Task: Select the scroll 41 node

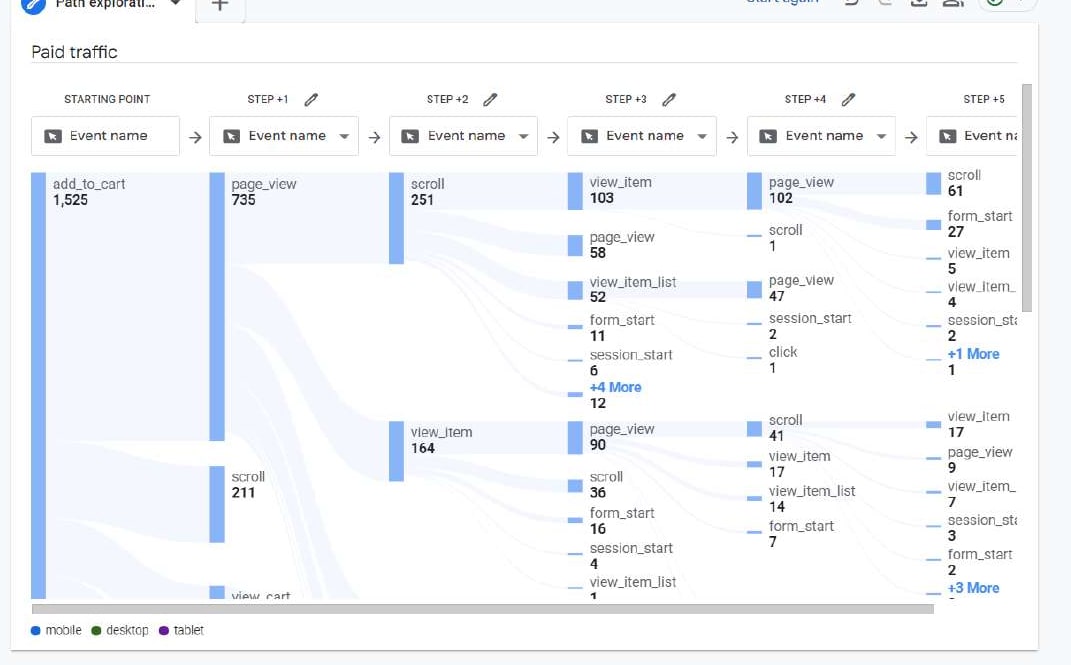Action: 754,429
